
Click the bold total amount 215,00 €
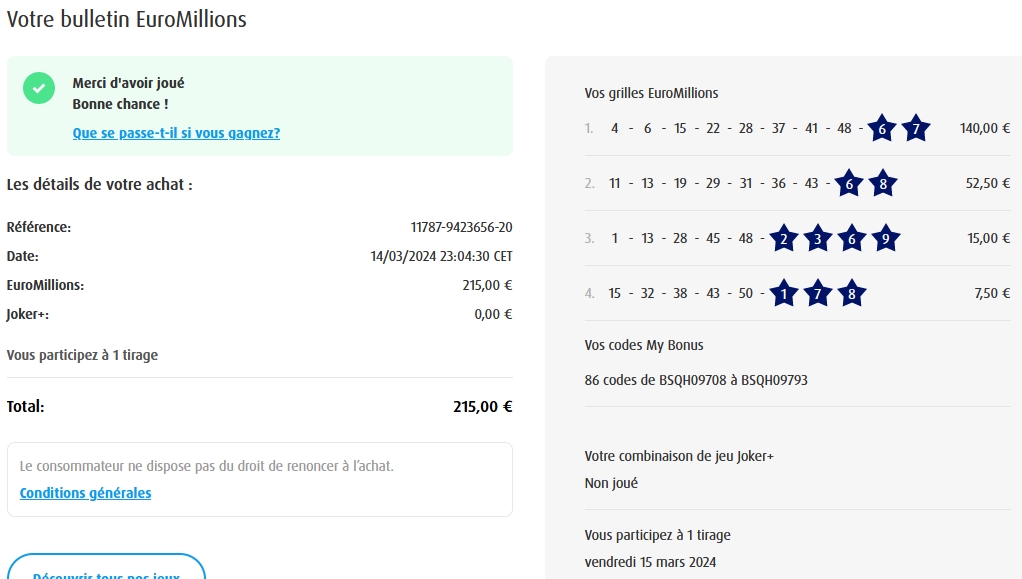pos(482,407)
